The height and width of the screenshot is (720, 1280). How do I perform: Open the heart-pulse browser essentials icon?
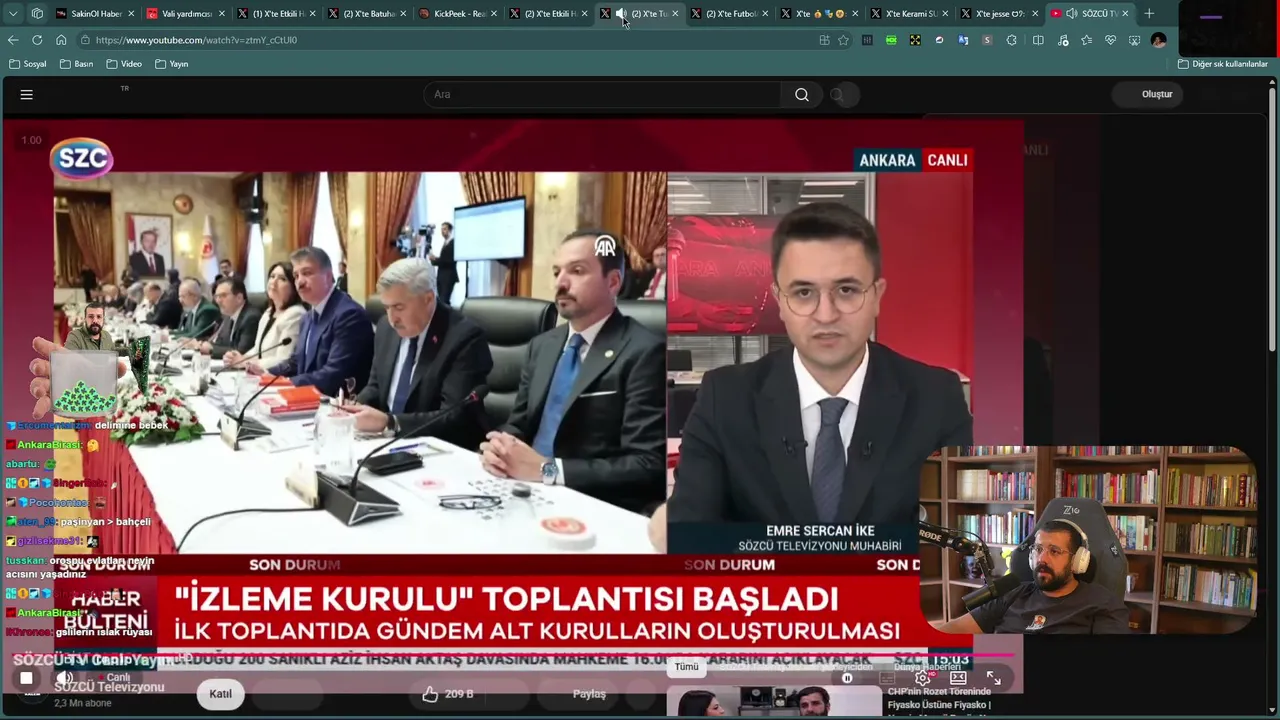click(x=1110, y=40)
